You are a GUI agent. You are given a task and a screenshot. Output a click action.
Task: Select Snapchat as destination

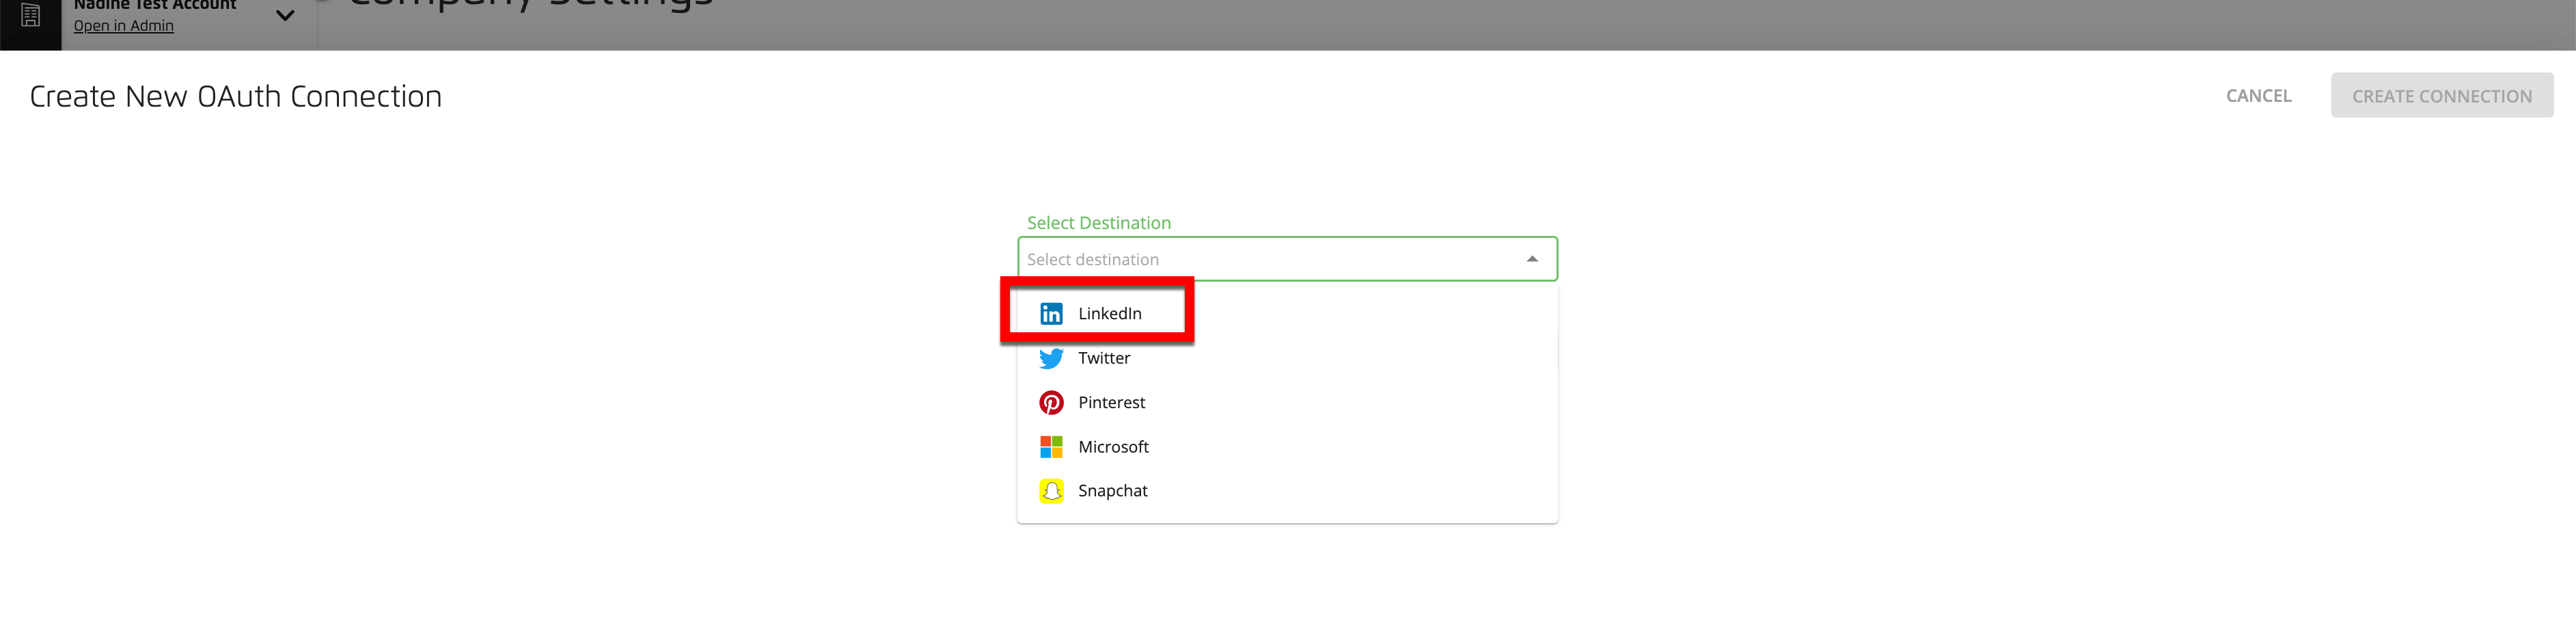(1287, 491)
